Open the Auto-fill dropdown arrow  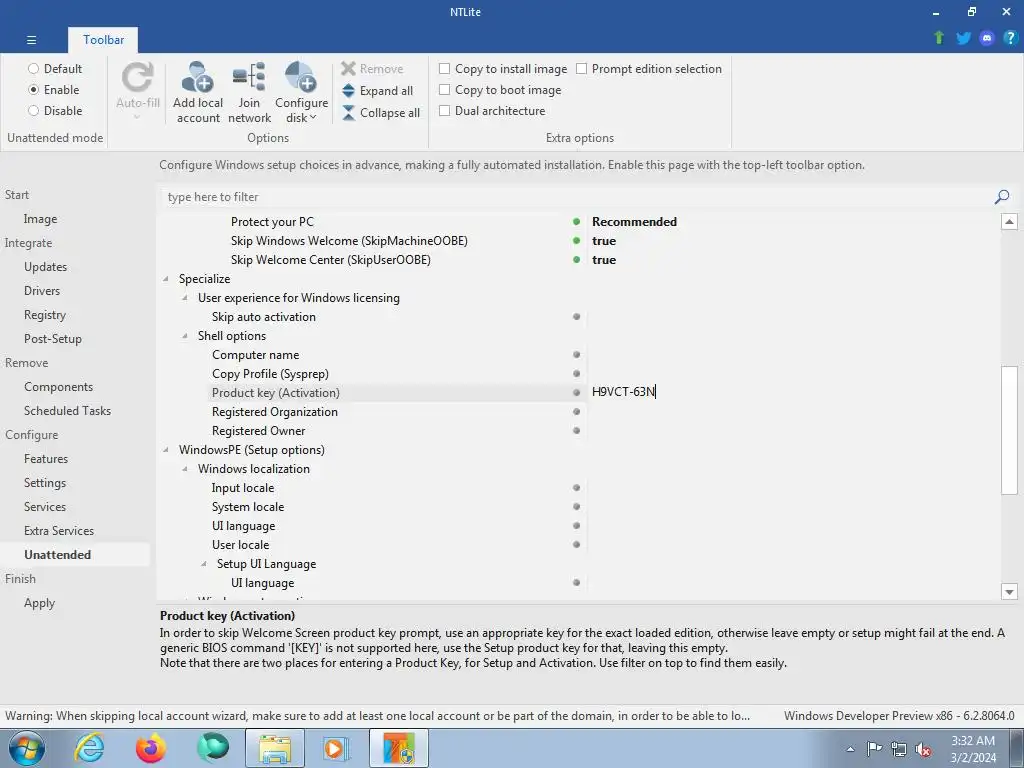(x=137, y=118)
